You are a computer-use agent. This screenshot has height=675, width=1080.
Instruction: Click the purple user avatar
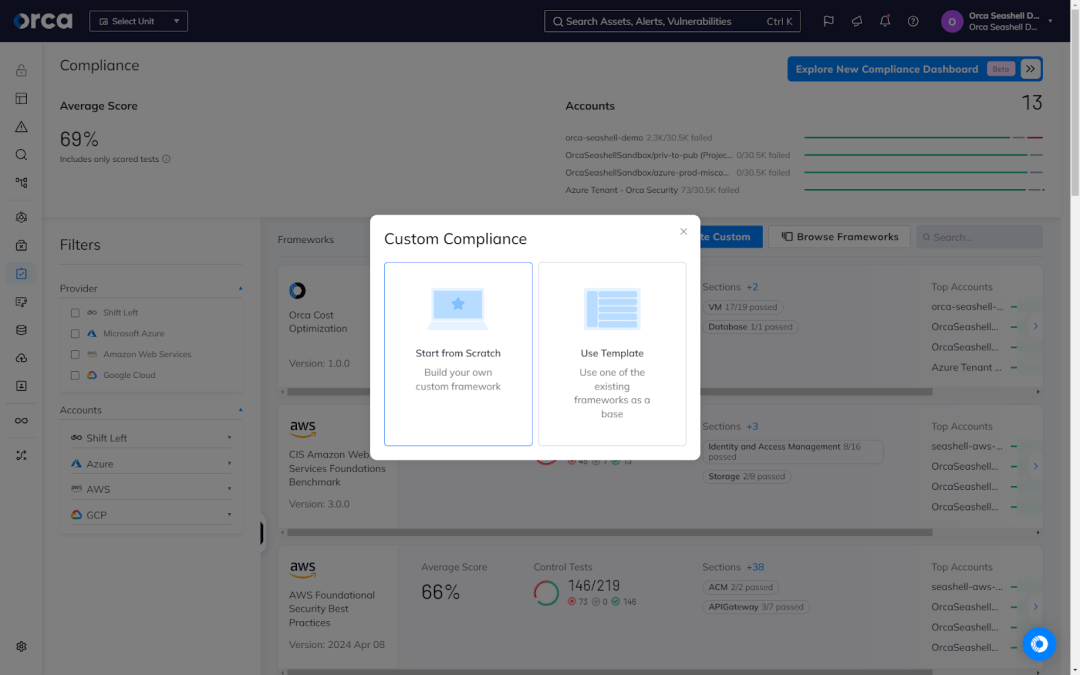click(952, 21)
